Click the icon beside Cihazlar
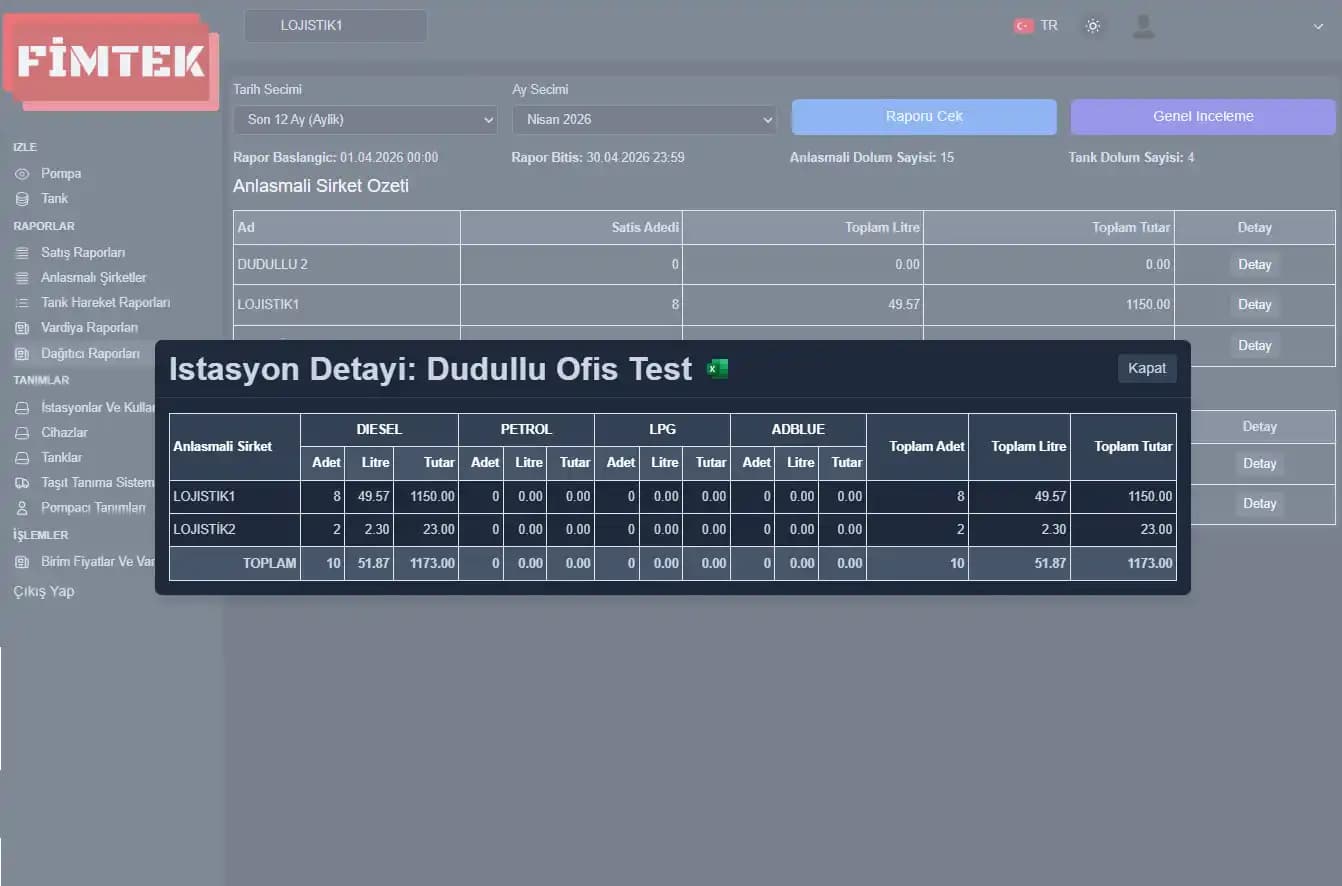This screenshot has height=886, width=1342. (22, 433)
